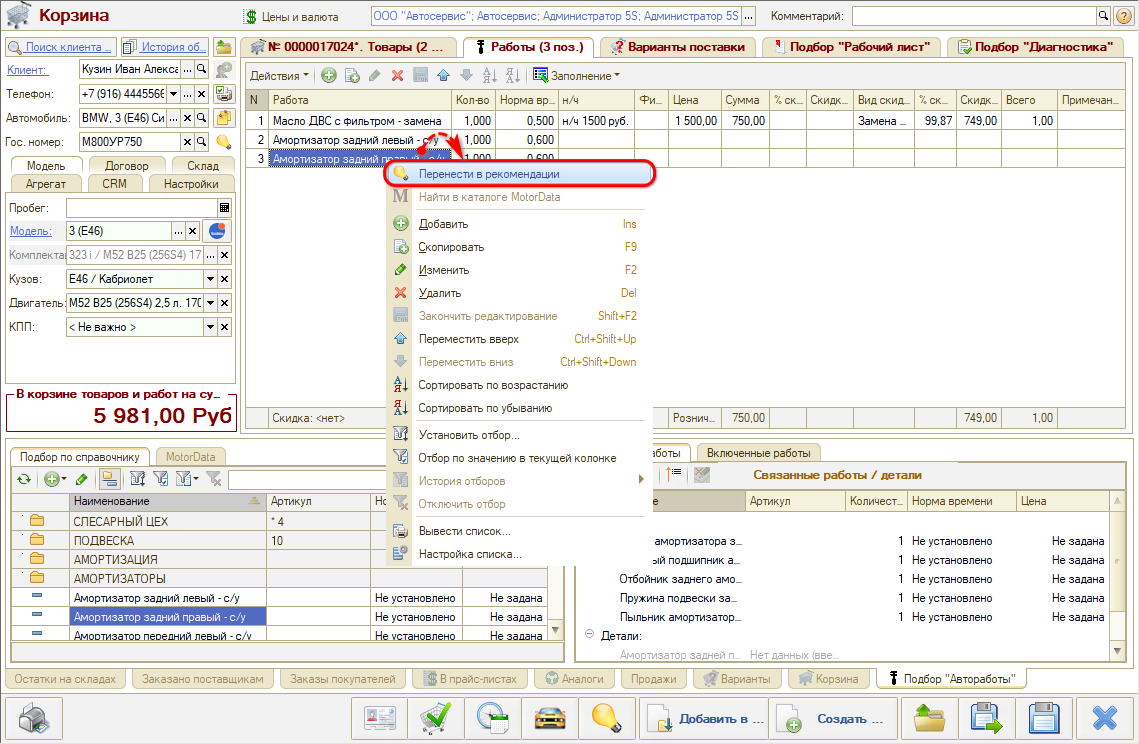
Task: Click the Модель: hyperlink label
Action: [x=31, y=231]
